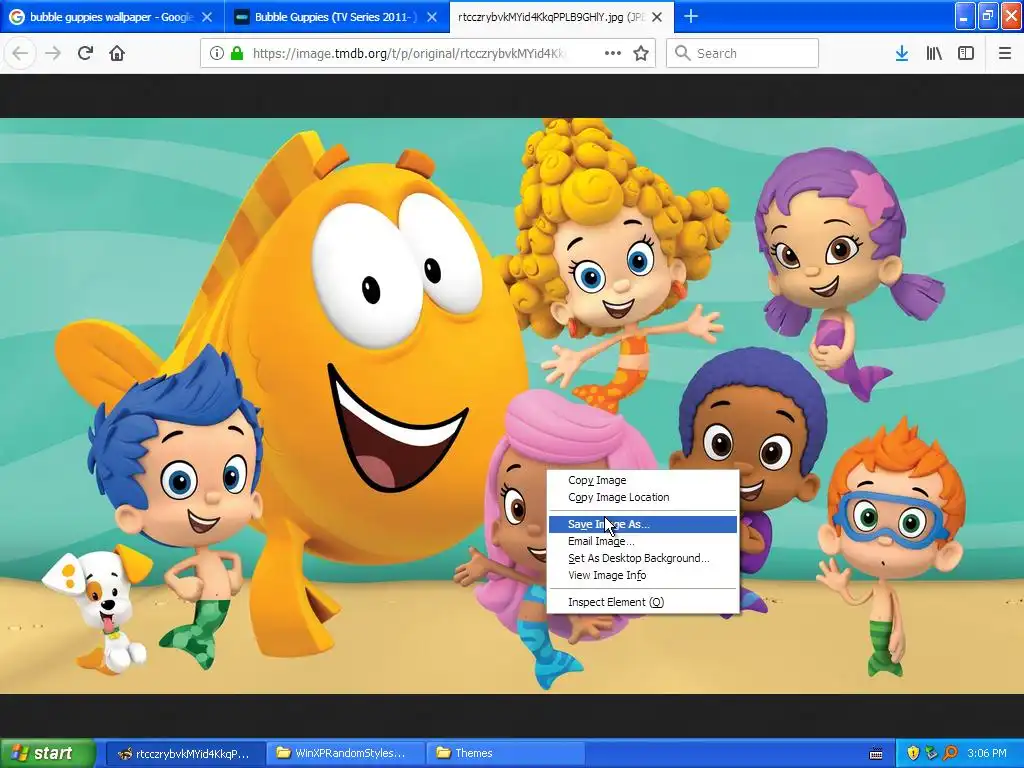Screen dimensions: 1024x768
Task: Choose Copy Image from context menu
Action: 643,480
